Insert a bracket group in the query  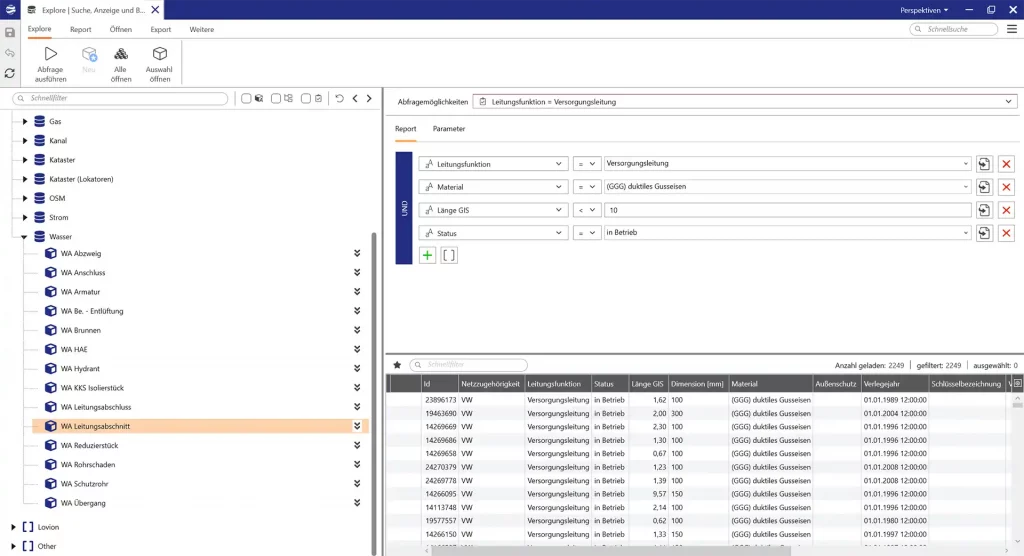coord(449,256)
